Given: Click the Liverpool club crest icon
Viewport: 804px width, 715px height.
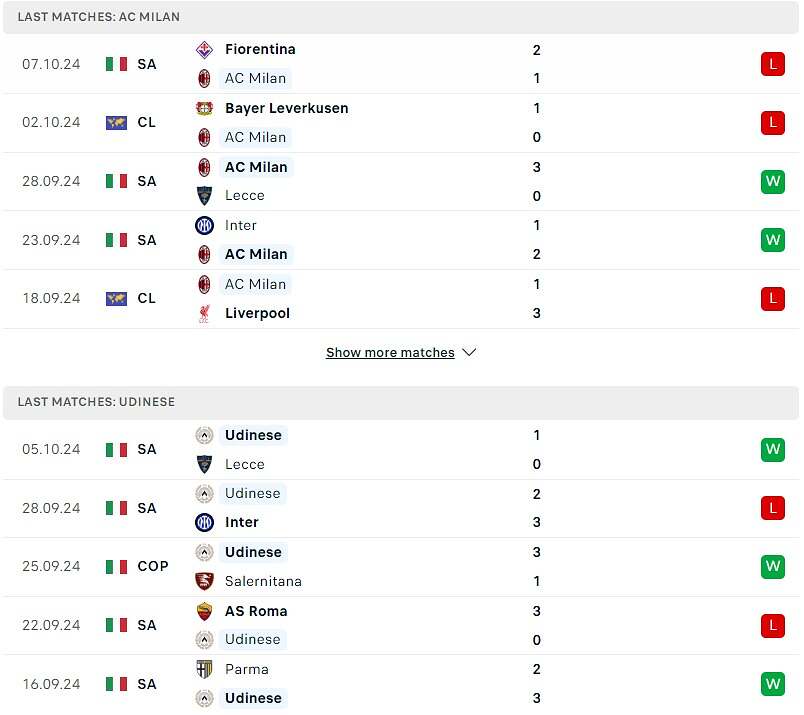Looking at the screenshot, I should coord(204,313).
